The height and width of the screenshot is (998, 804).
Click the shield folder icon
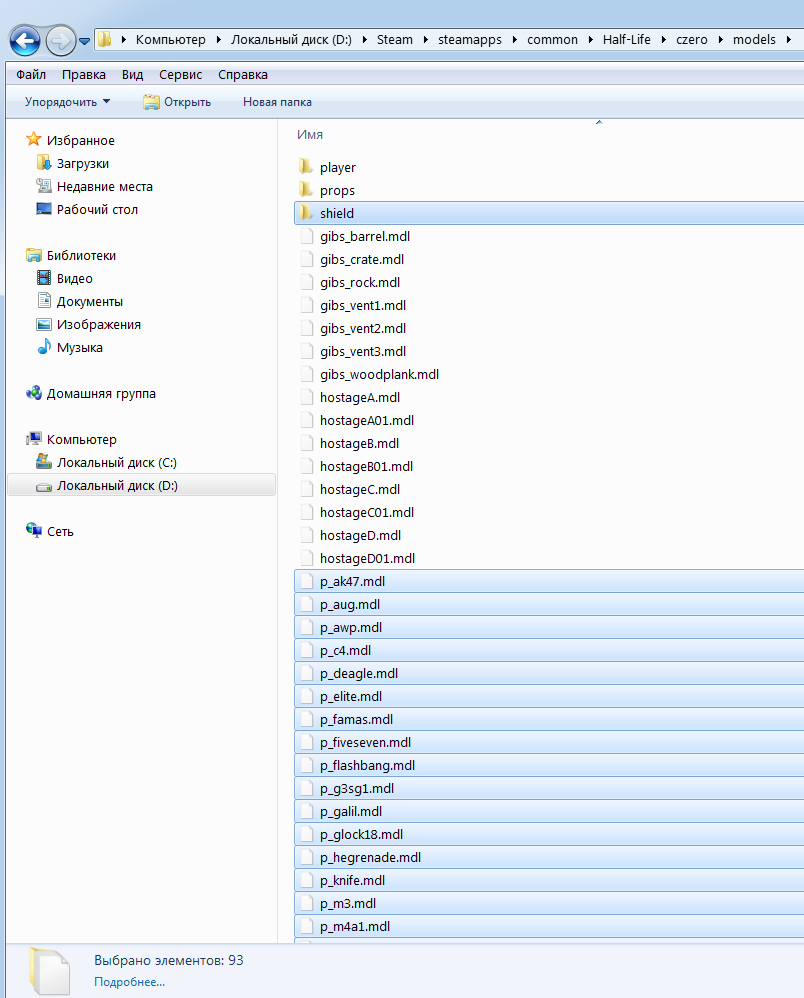coord(306,213)
